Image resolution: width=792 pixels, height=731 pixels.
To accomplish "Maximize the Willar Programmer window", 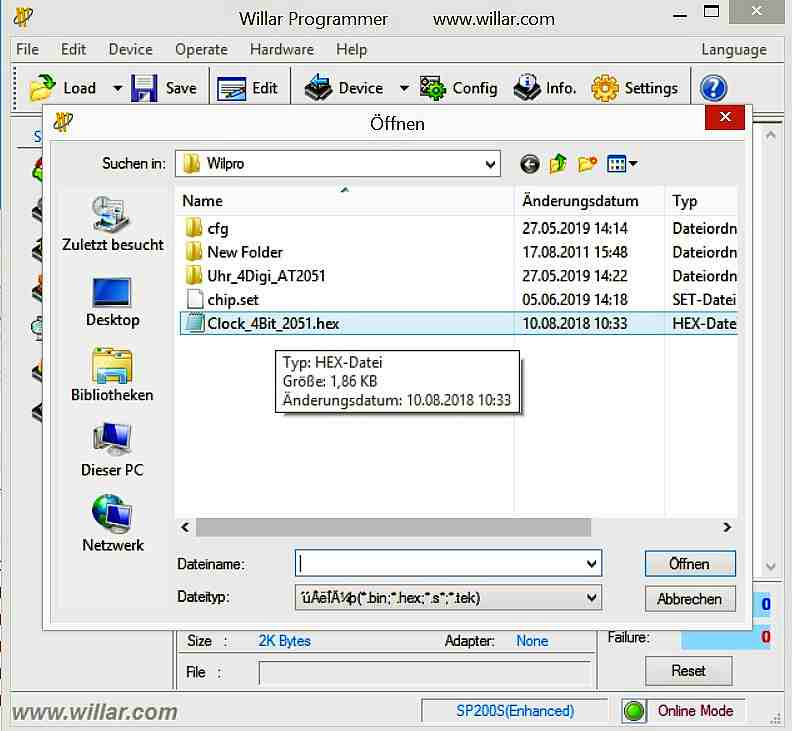I will (x=711, y=12).
